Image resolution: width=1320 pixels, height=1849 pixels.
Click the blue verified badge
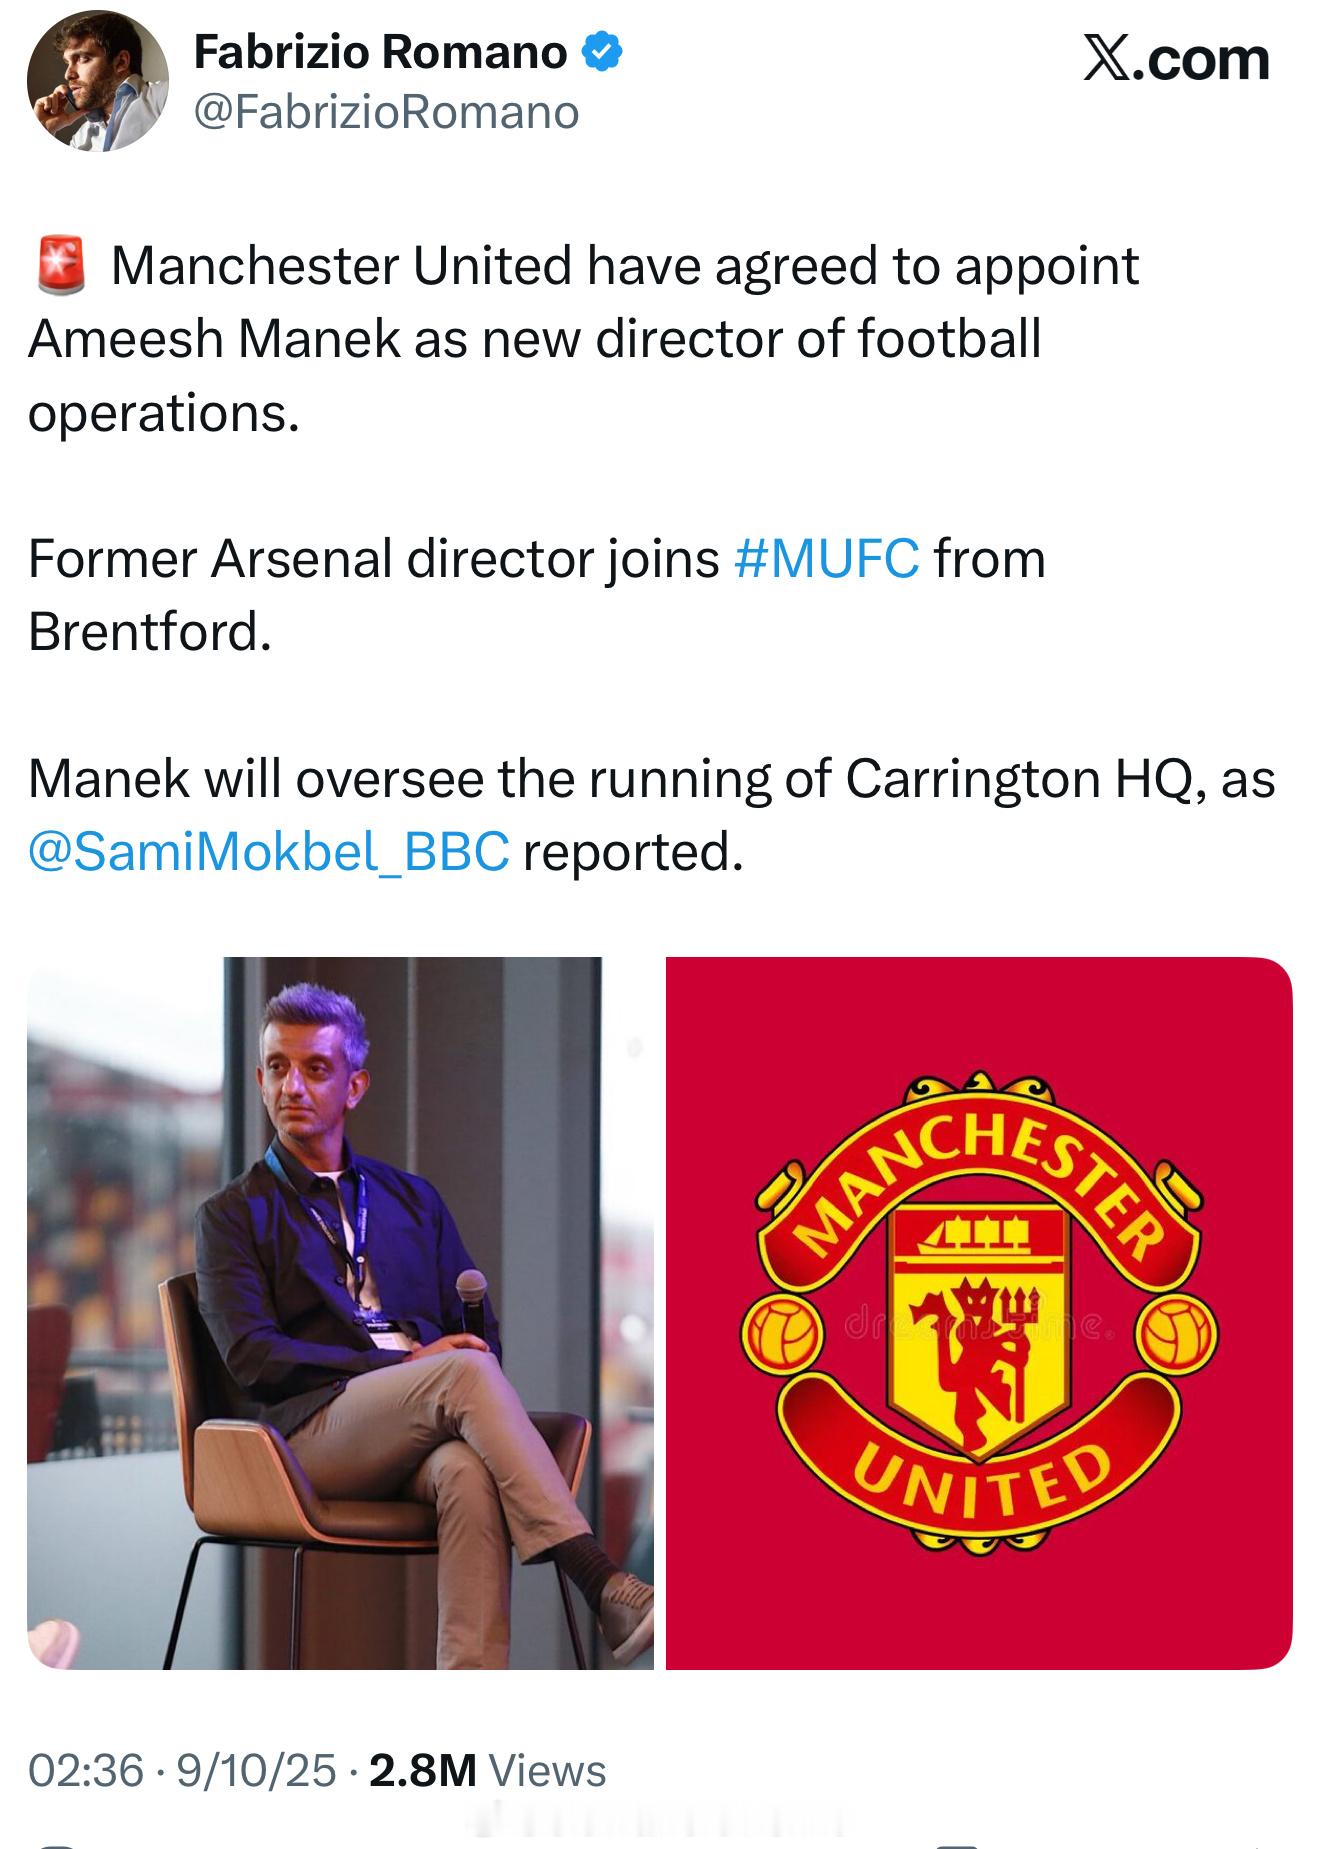(603, 52)
